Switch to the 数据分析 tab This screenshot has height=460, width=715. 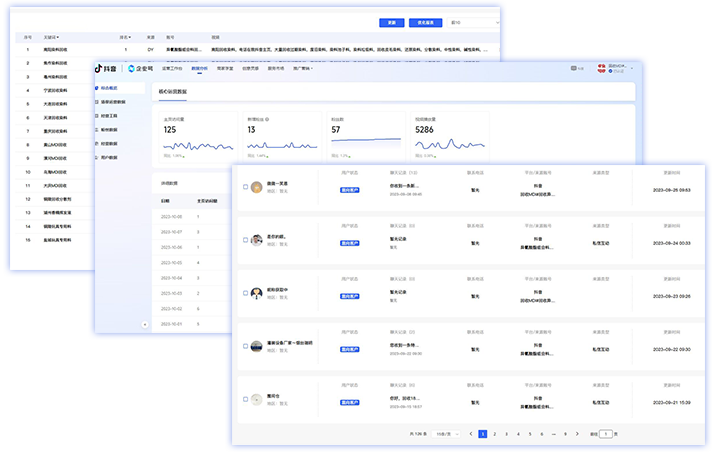[199, 68]
